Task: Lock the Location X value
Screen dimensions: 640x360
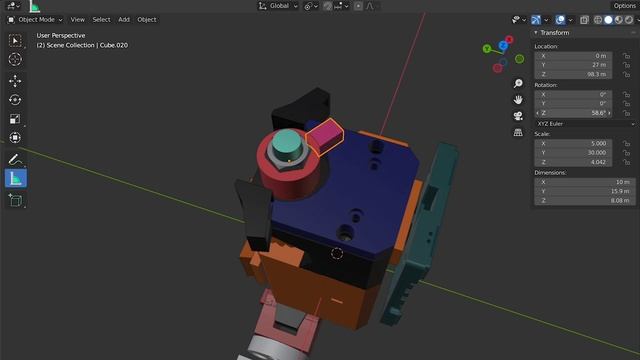Action: click(x=626, y=56)
